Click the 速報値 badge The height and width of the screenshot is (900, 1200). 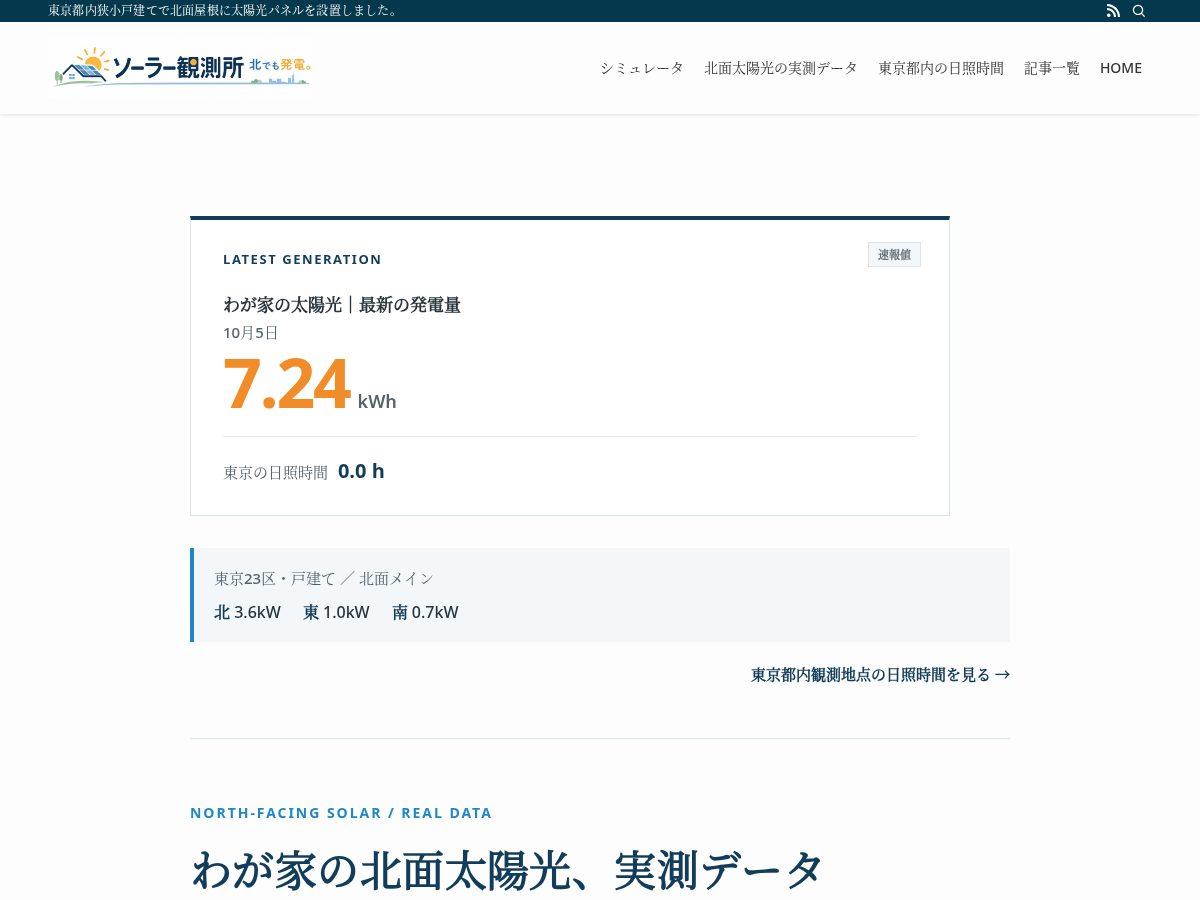(x=894, y=255)
